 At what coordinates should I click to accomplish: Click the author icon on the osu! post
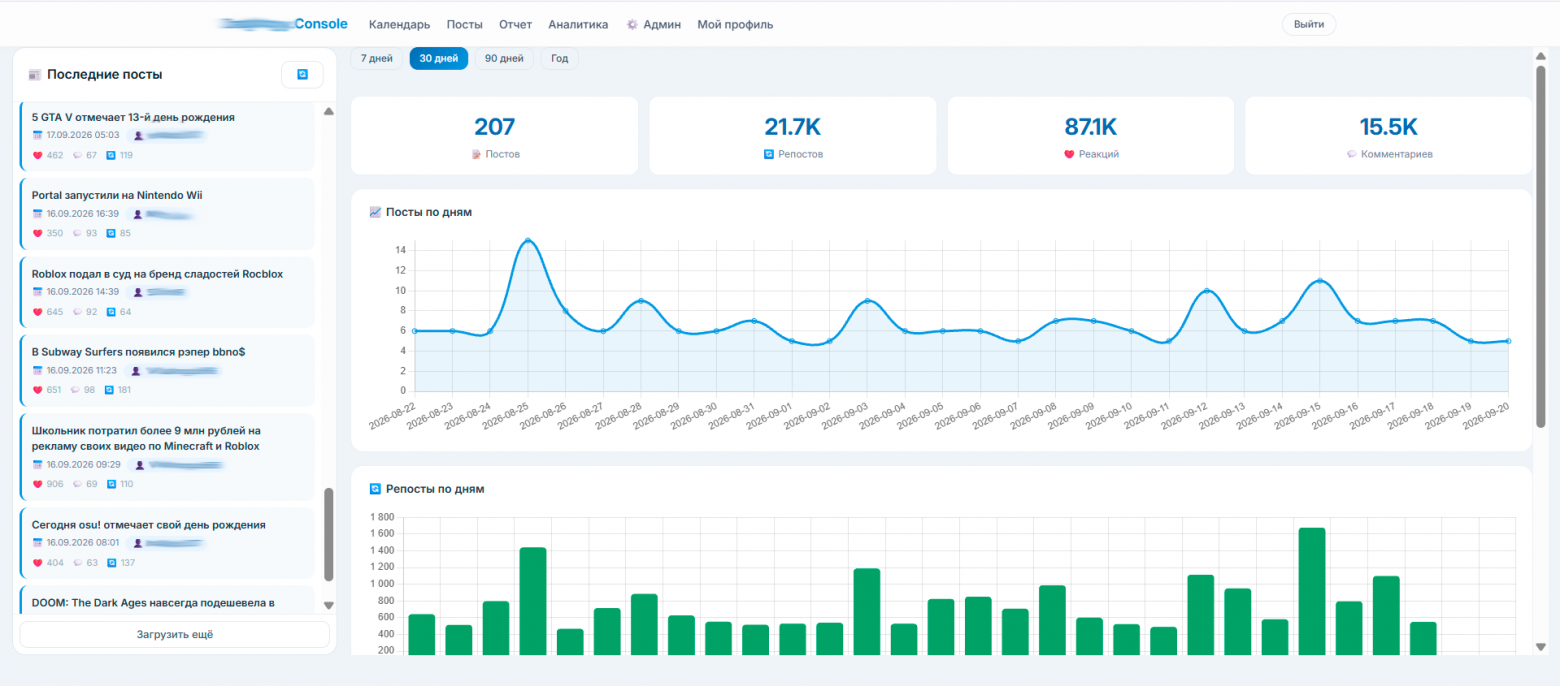click(138, 543)
